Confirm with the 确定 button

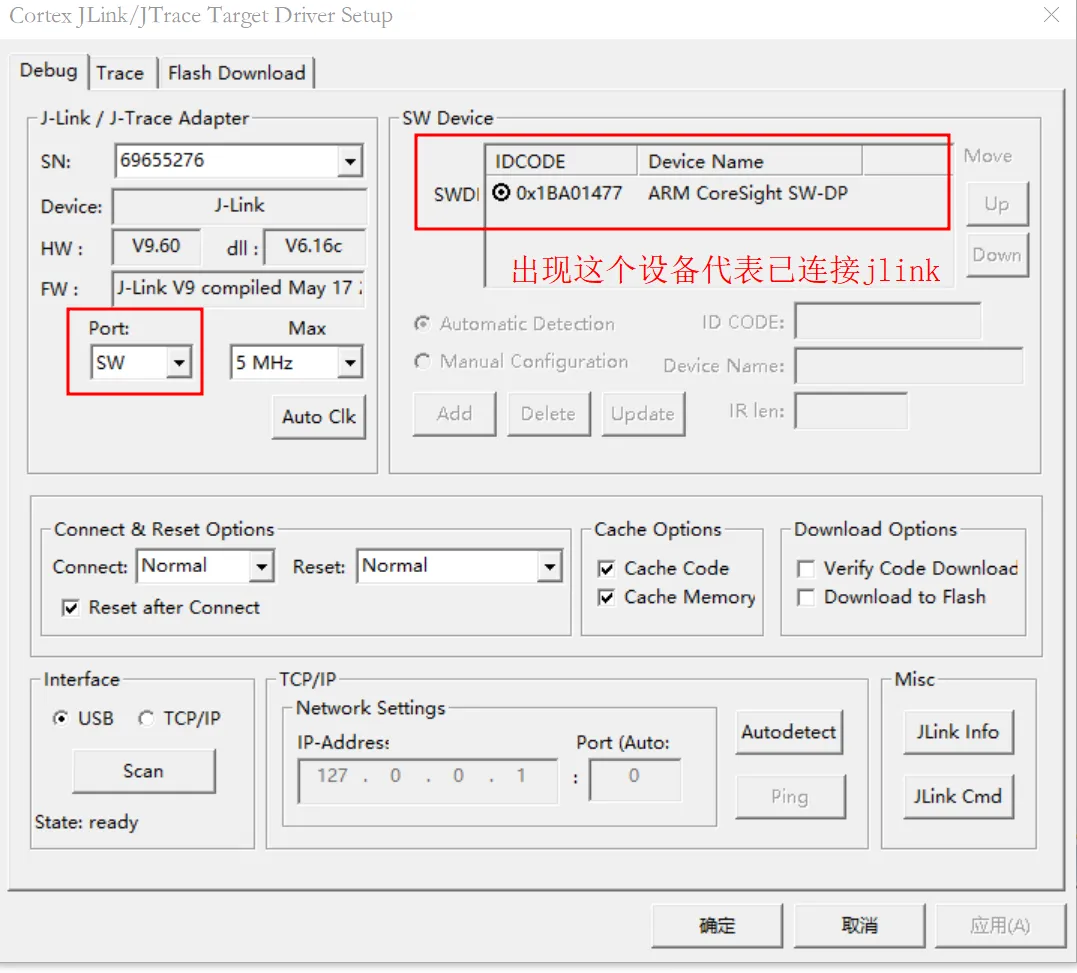[717, 926]
